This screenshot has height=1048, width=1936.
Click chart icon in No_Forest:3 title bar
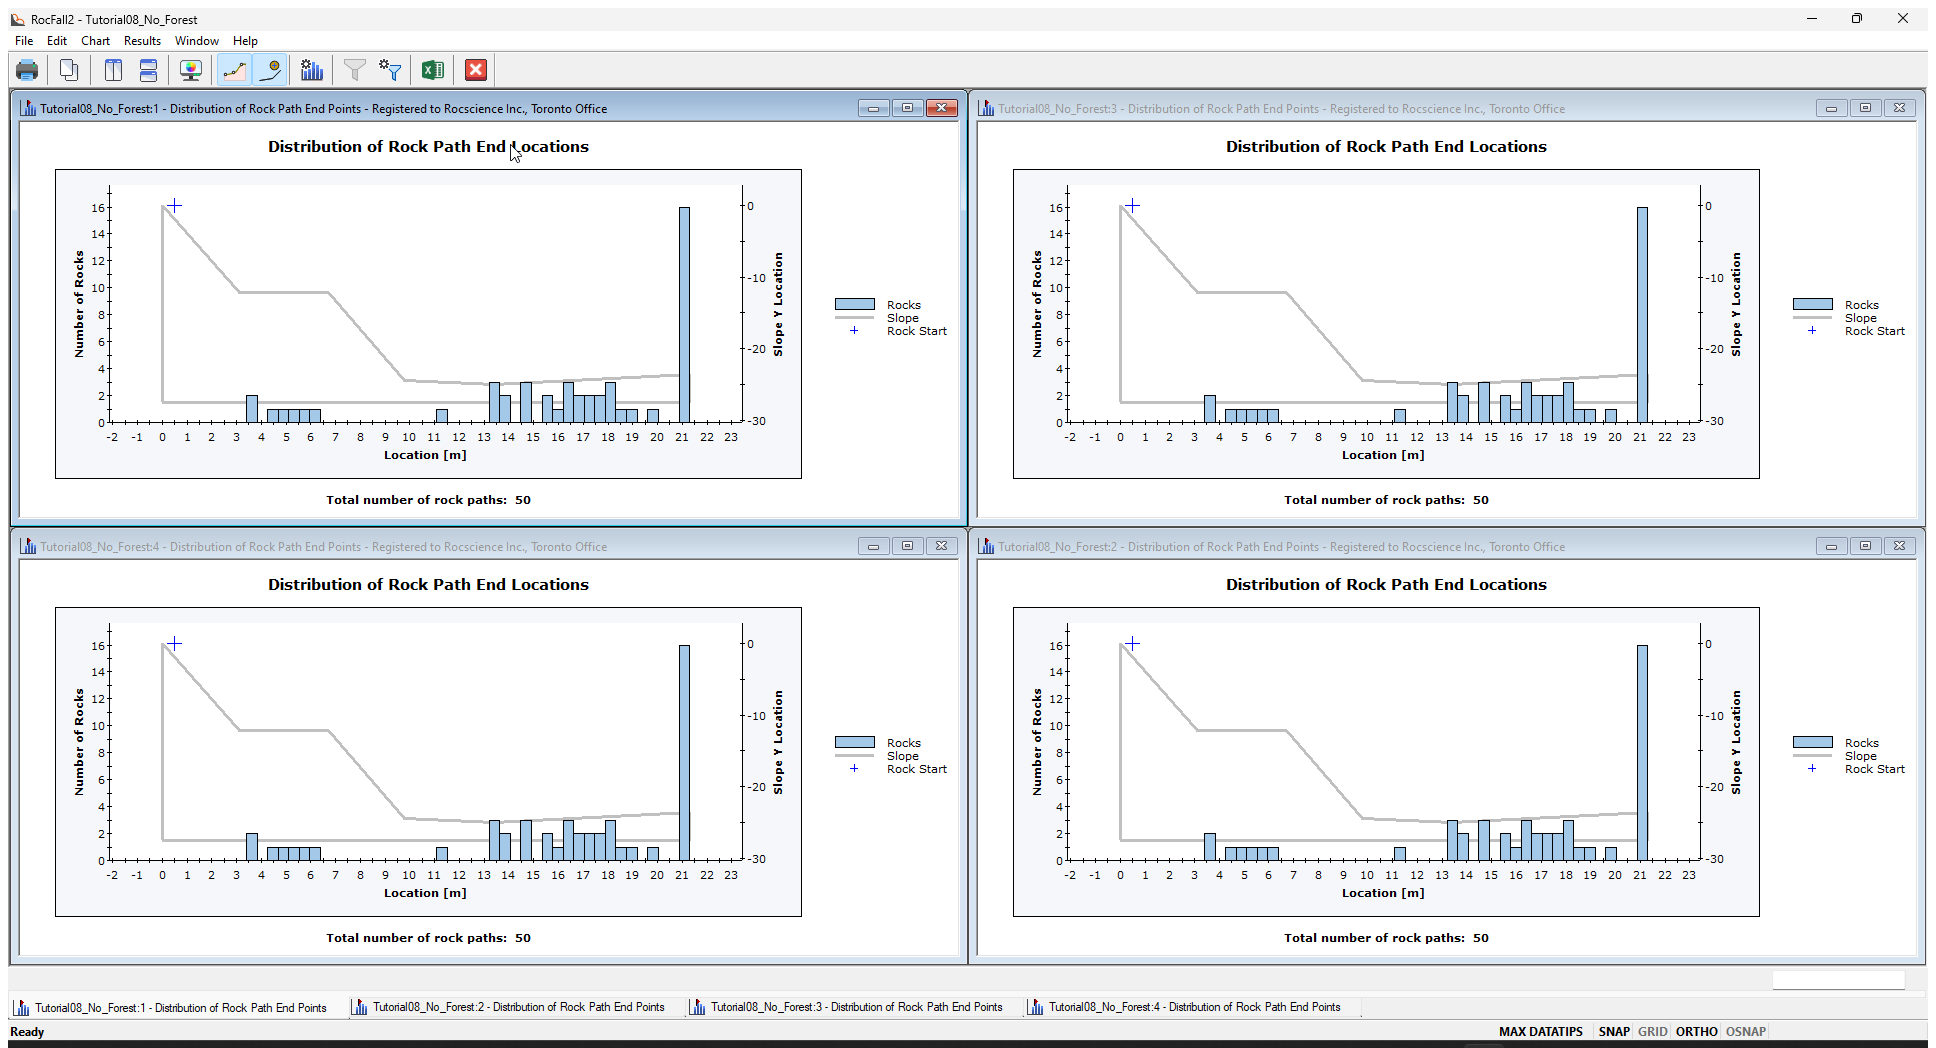tap(986, 108)
